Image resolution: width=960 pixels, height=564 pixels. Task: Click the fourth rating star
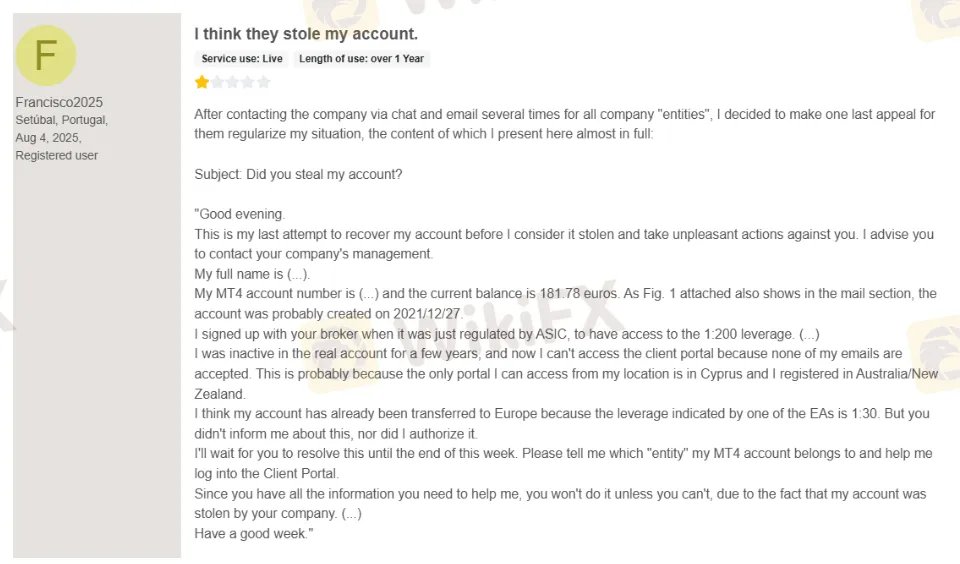coord(248,82)
